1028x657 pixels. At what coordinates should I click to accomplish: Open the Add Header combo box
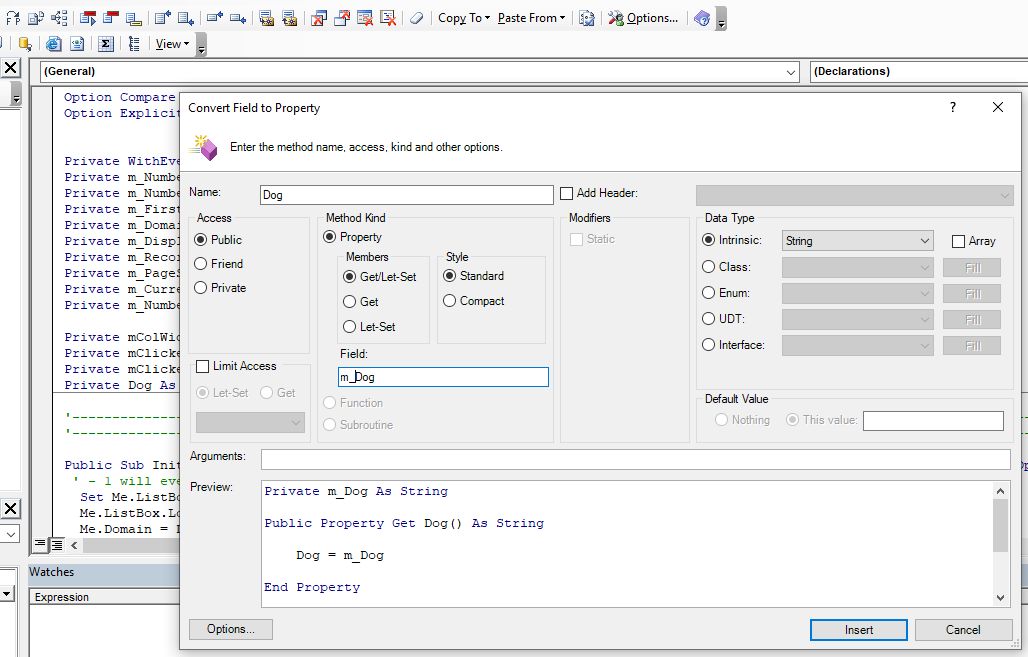[854, 195]
